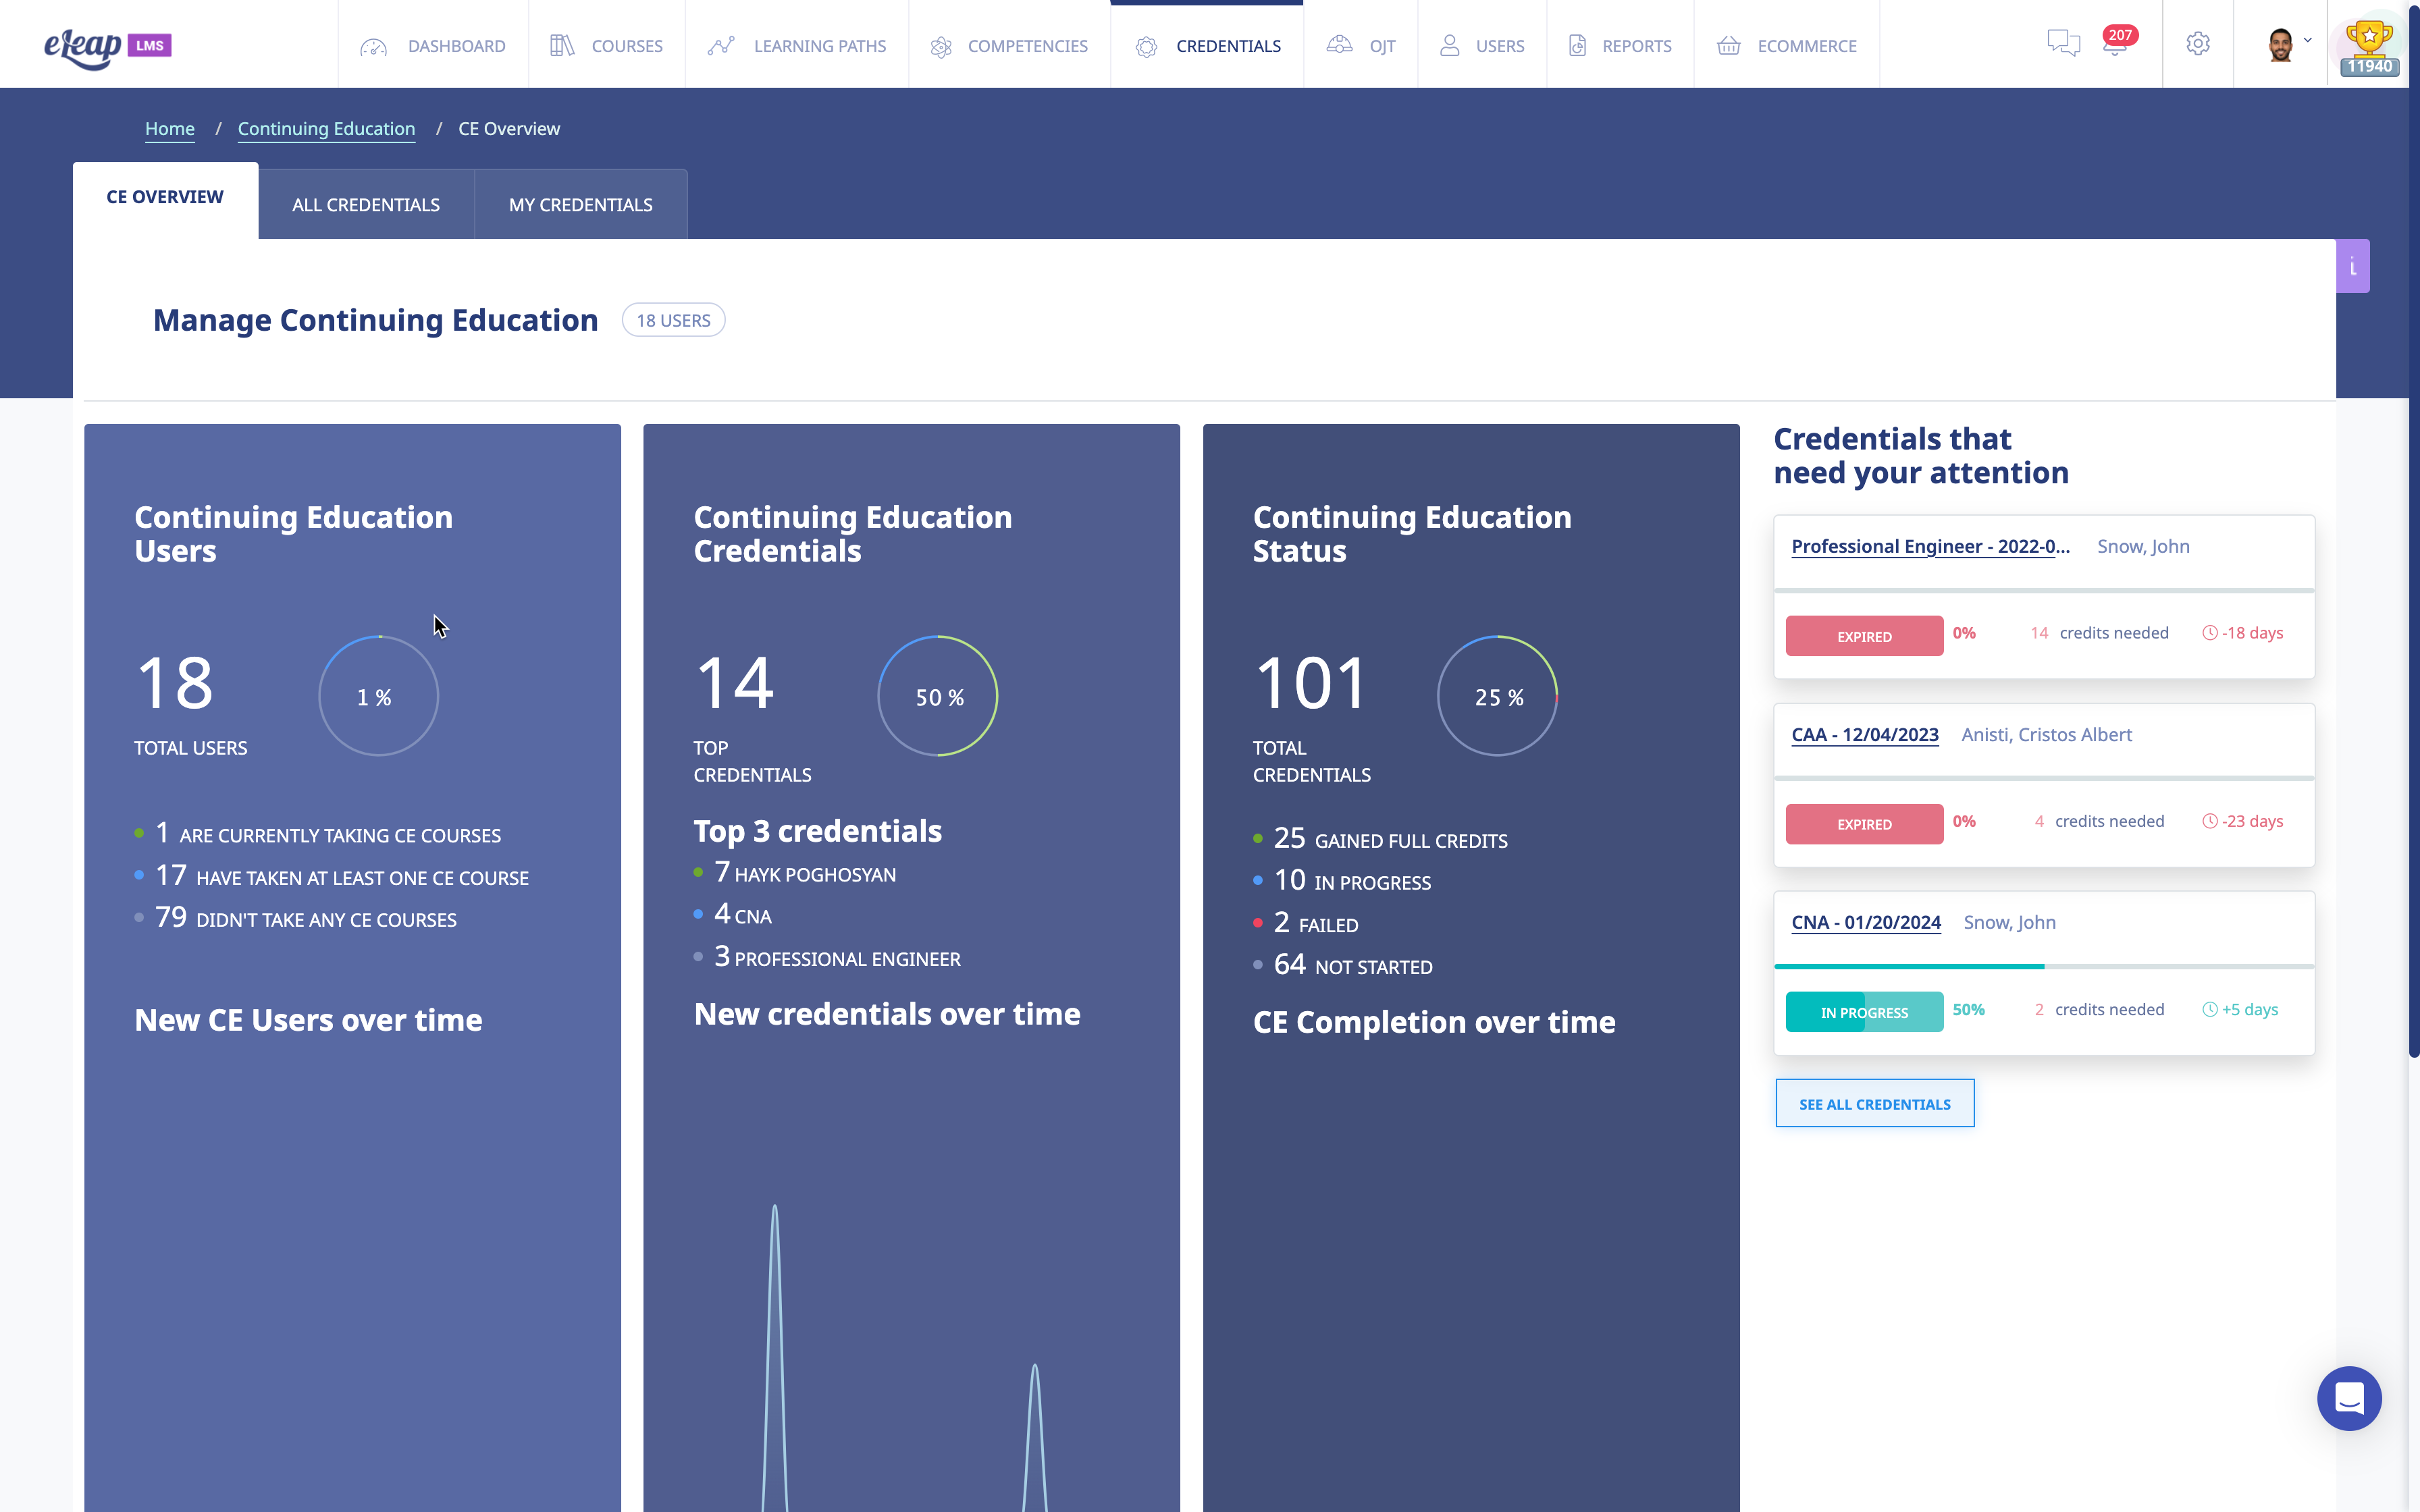Switch to the ALL CREDENTIALS tab
This screenshot has width=2420, height=1512.
366,204
